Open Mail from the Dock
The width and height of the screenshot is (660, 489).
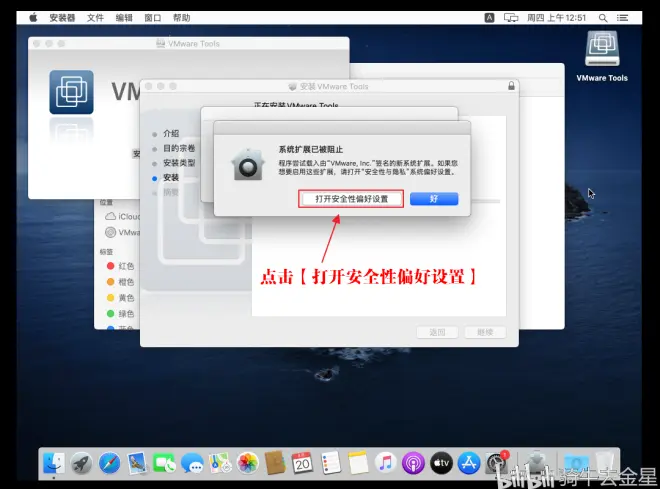pyautogui.click(x=136, y=463)
